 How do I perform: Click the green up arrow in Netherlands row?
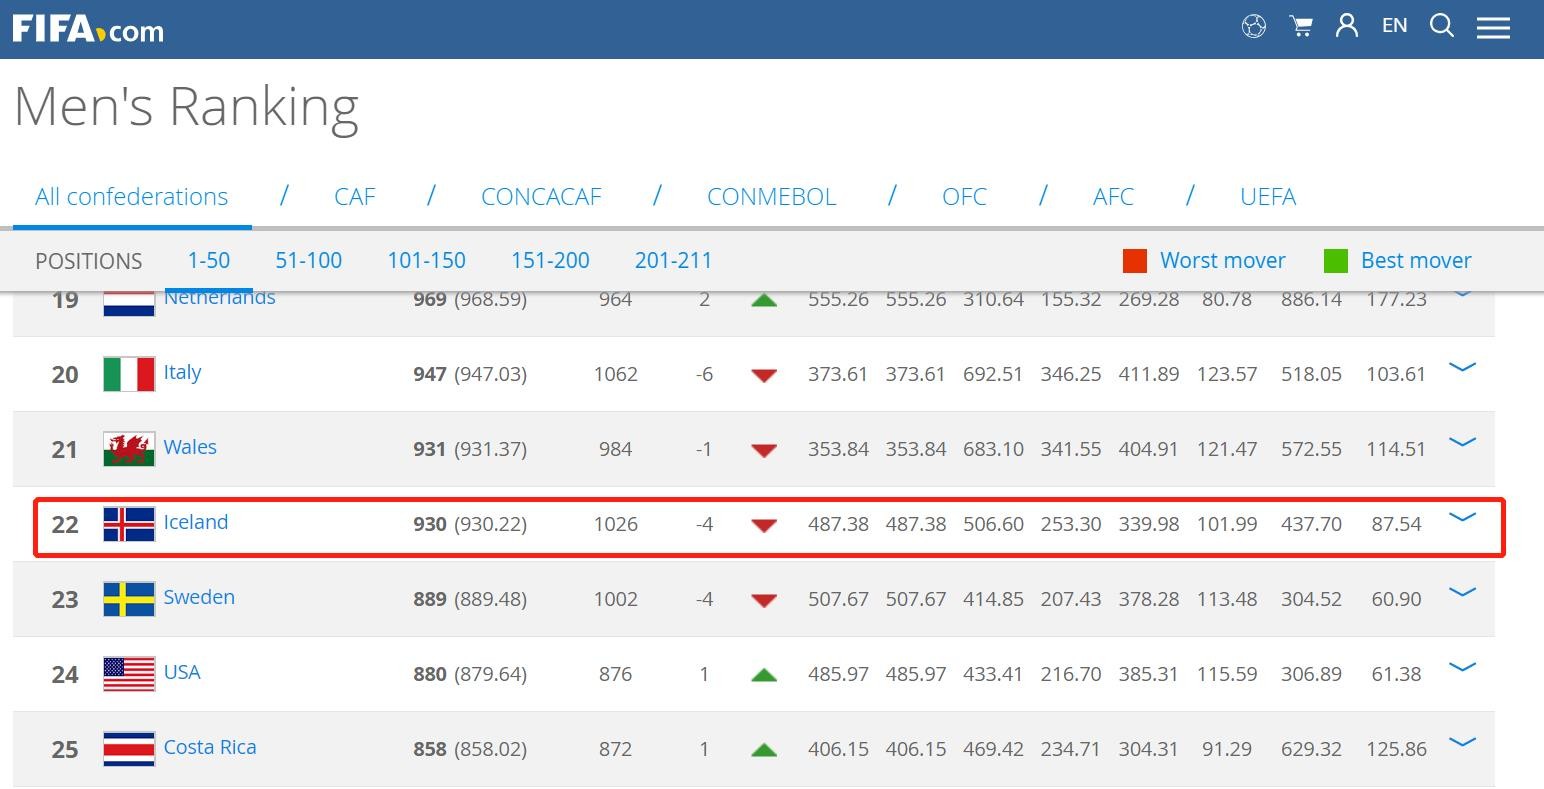click(764, 299)
